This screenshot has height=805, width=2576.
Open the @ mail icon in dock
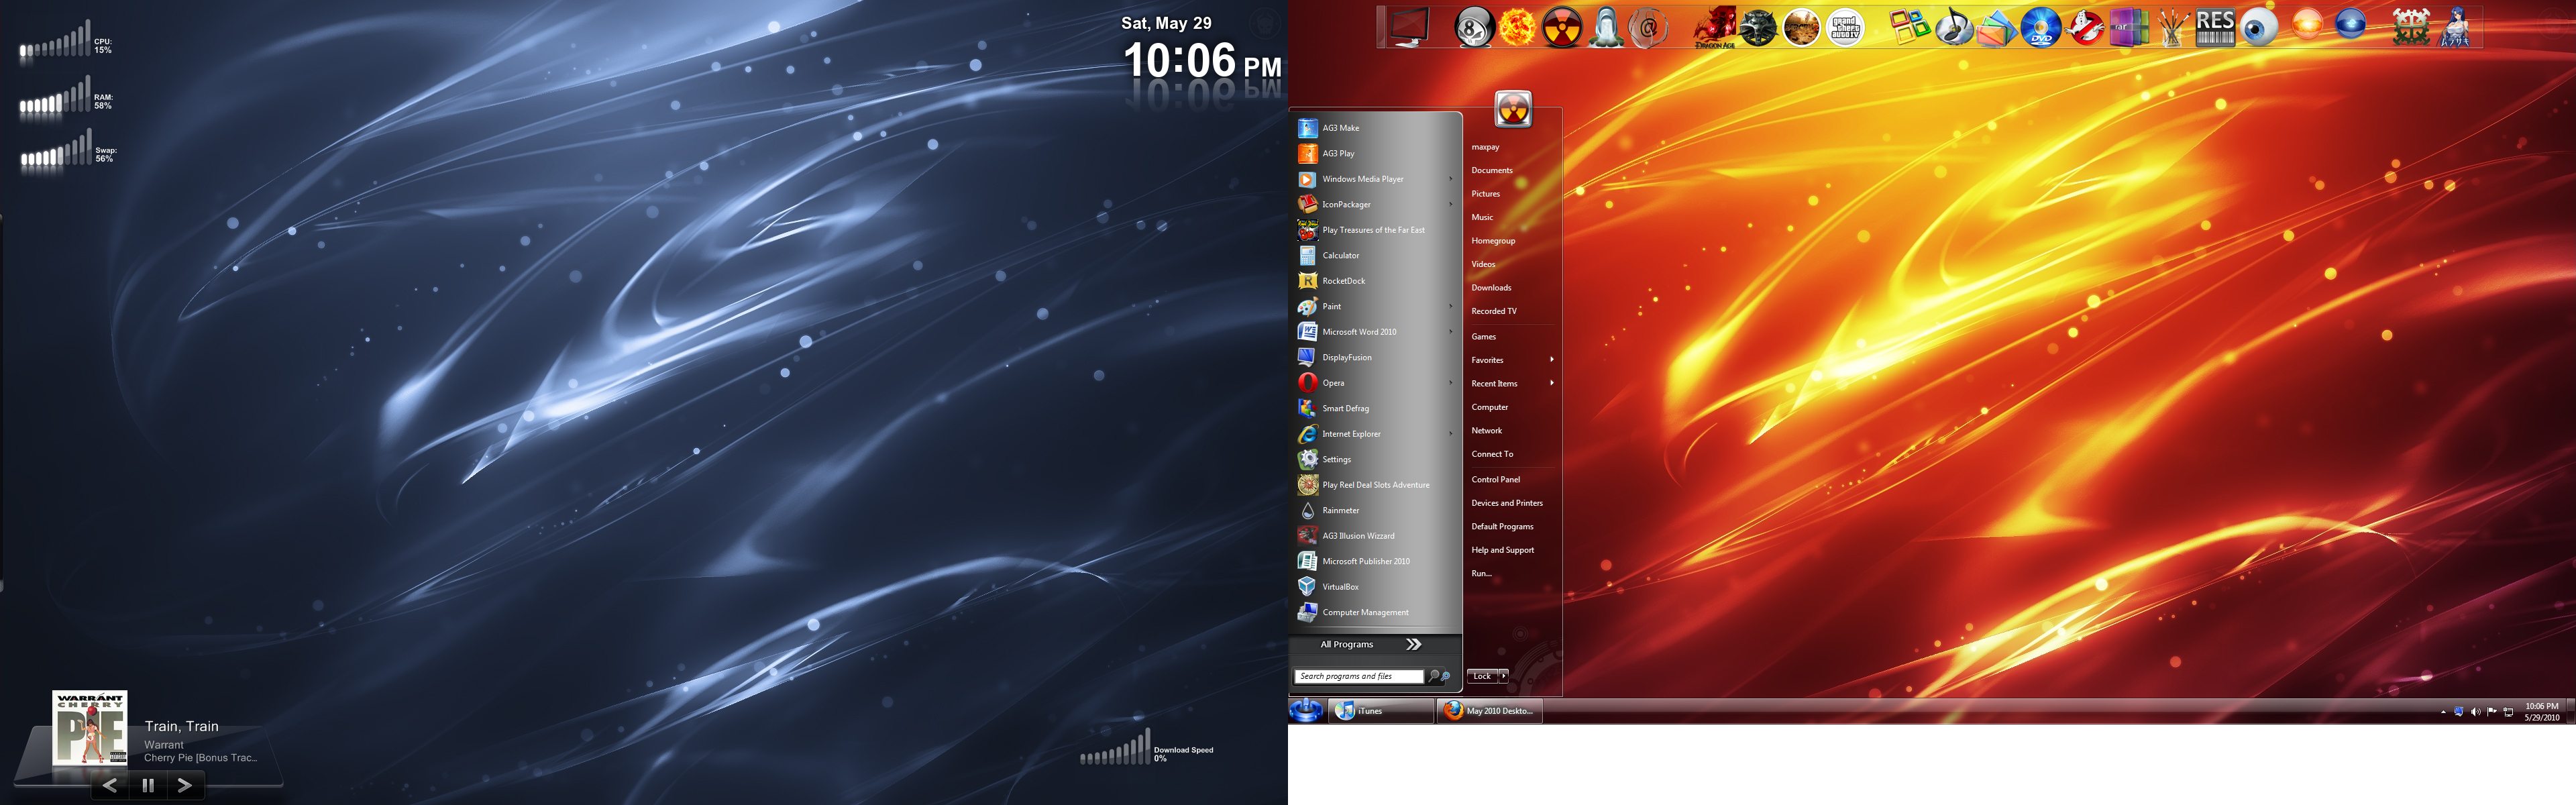[x=1648, y=27]
